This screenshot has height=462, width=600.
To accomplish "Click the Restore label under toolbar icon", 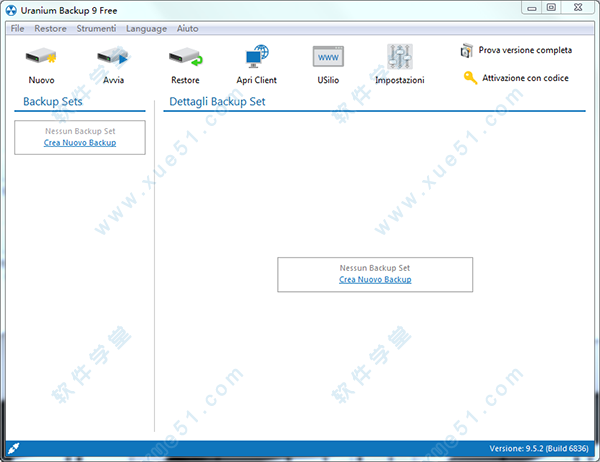I will coord(185,80).
